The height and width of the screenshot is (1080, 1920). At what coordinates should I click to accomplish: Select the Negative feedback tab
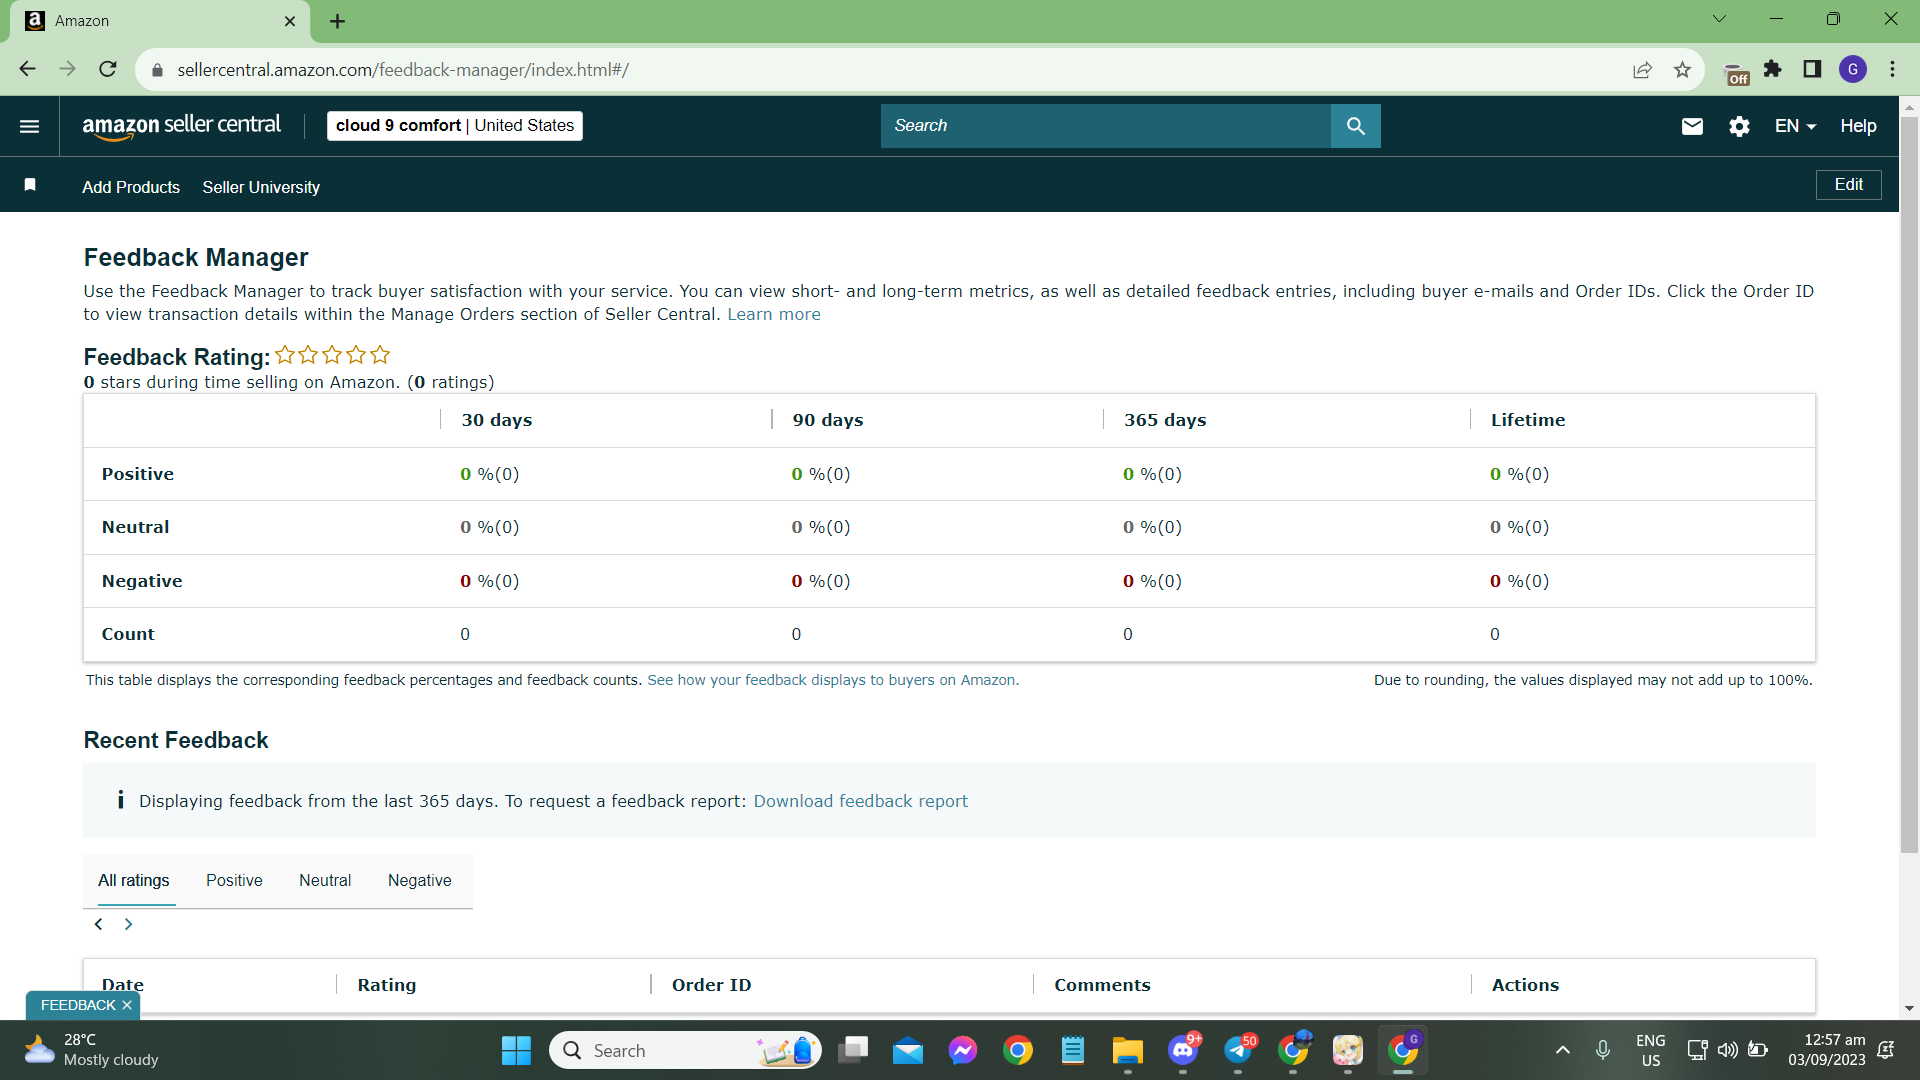[420, 880]
